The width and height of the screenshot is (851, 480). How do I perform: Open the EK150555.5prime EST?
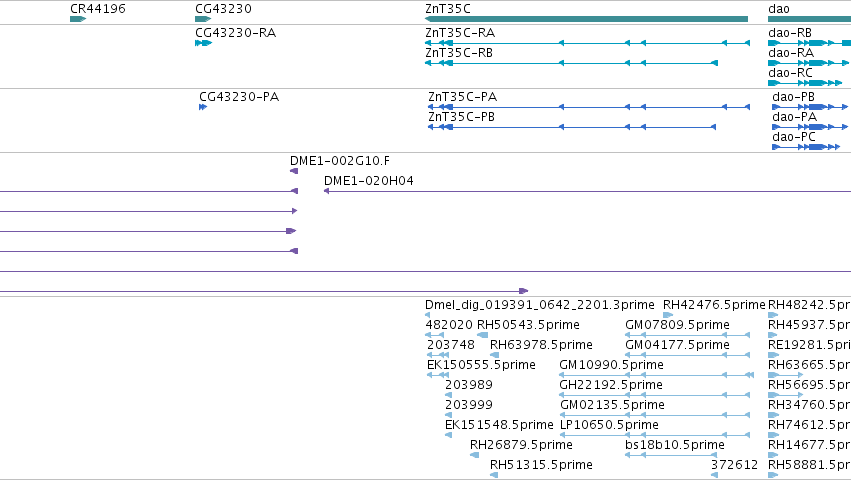(481, 365)
